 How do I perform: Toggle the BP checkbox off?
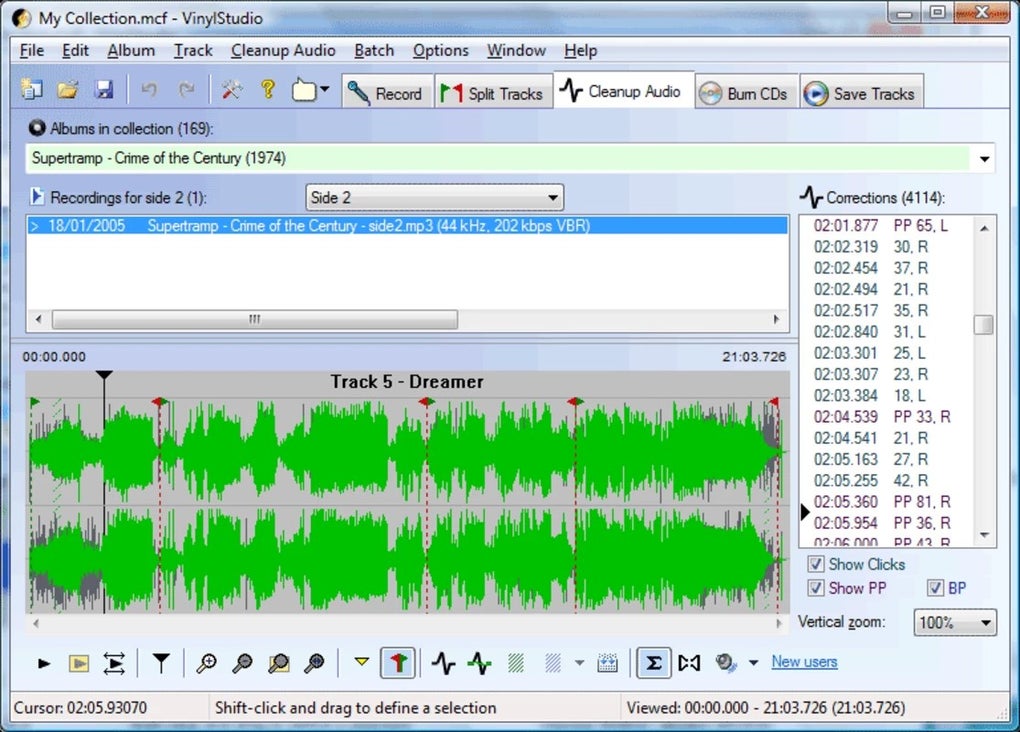tap(936, 588)
